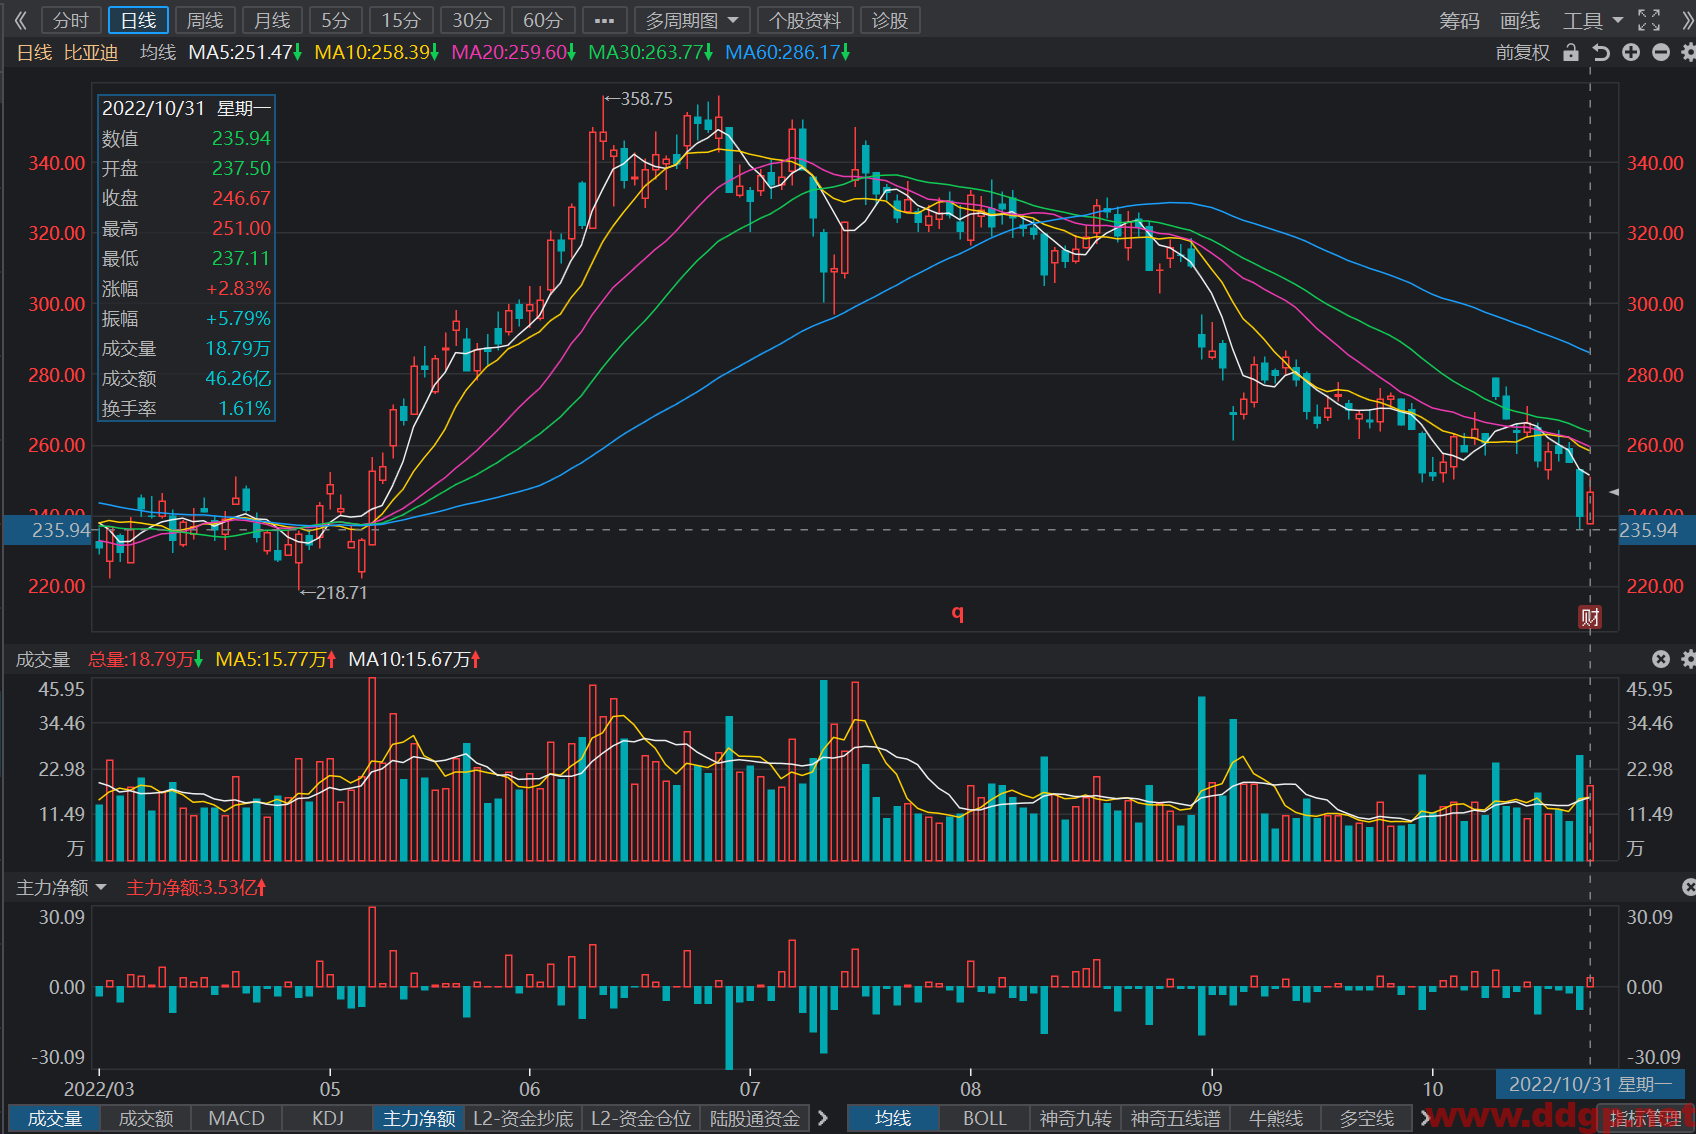The width and height of the screenshot is (1696, 1134).
Task: Select KDJ indicator tab
Action: [x=328, y=1118]
